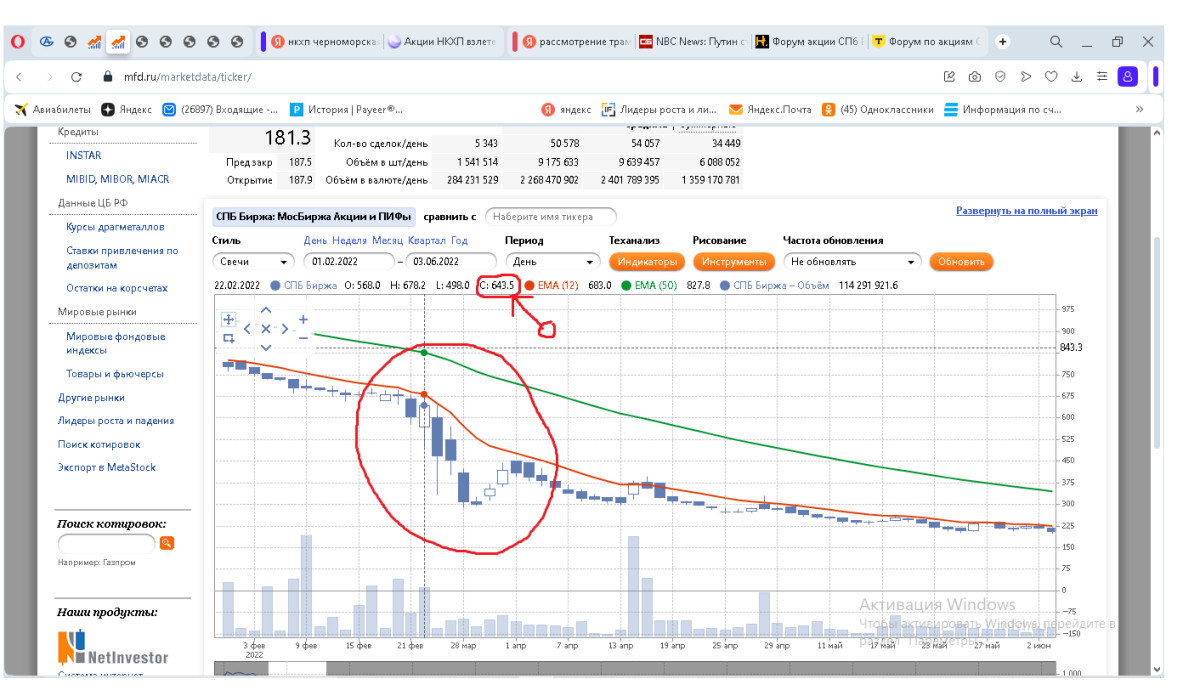Pan chart down with the down chevron
The image size is (1200, 690).
click(266, 347)
